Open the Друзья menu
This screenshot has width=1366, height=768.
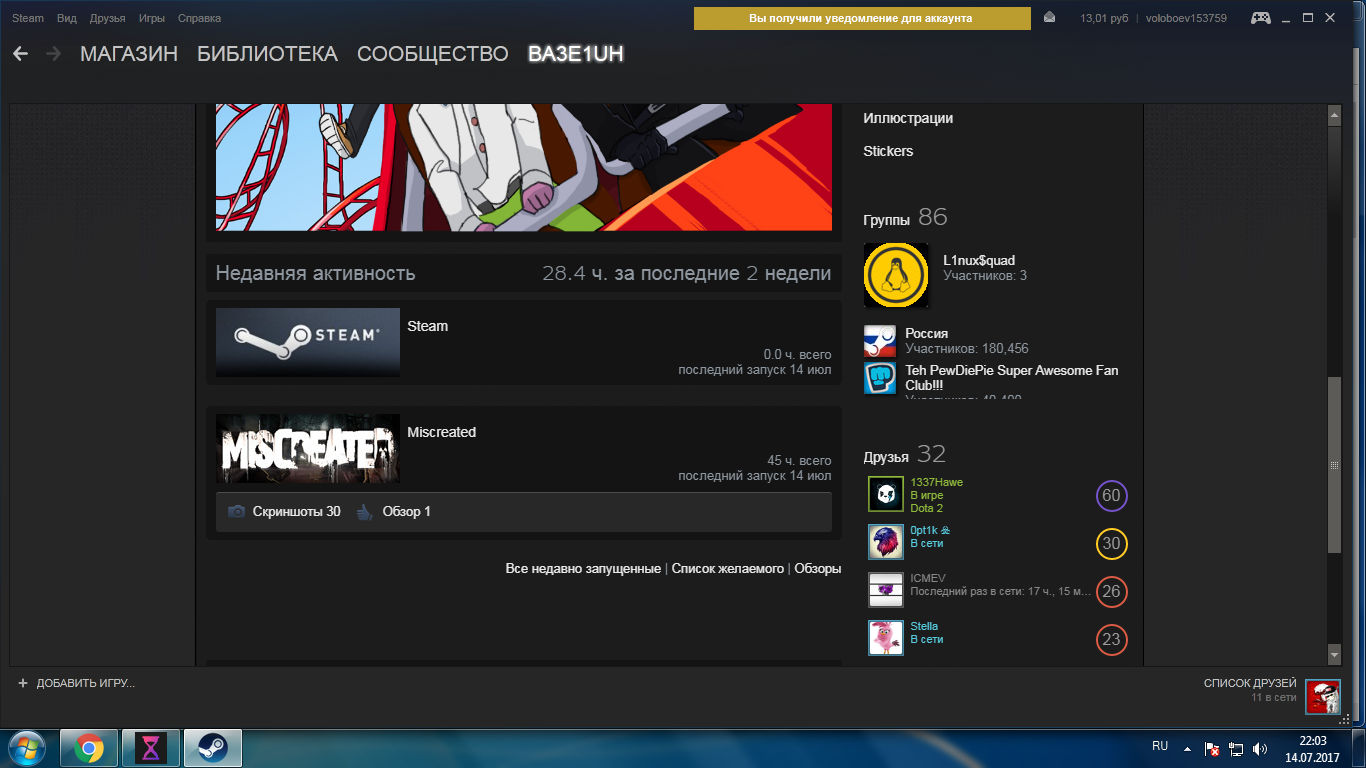click(x=107, y=18)
